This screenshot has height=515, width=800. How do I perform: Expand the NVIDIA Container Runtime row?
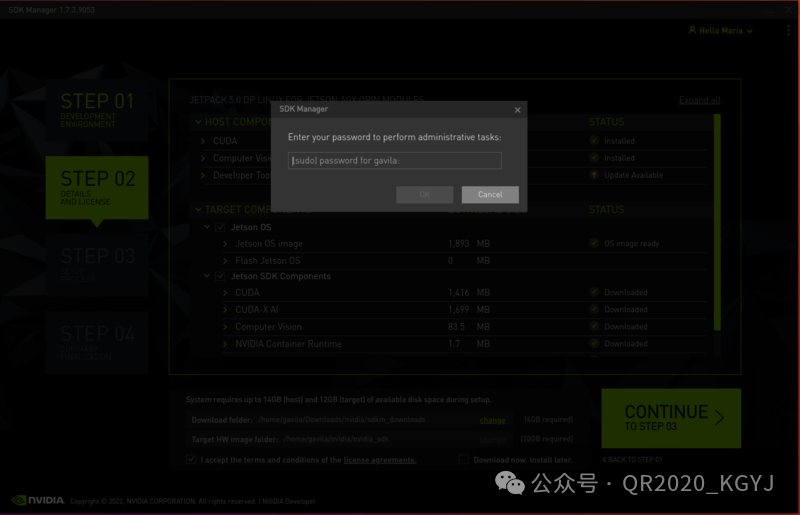click(x=225, y=344)
